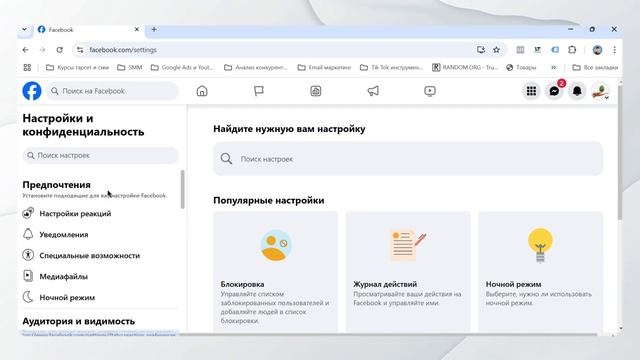Open Facebook home via the logo
This screenshot has width=640, height=360.
pyautogui.click(x=32, y=91)
